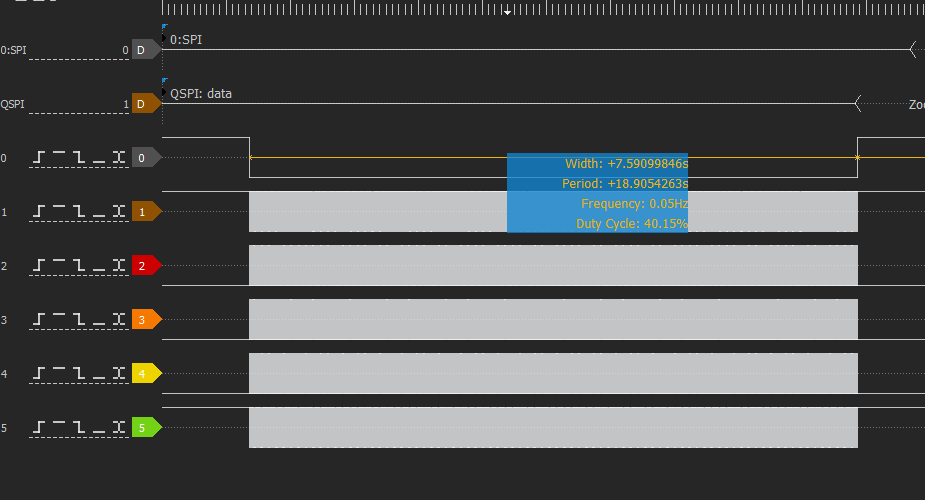This screenshot has height=500, width=925.
Task: Set rising edge trigger on channel 0
Action: click(38, 157)
